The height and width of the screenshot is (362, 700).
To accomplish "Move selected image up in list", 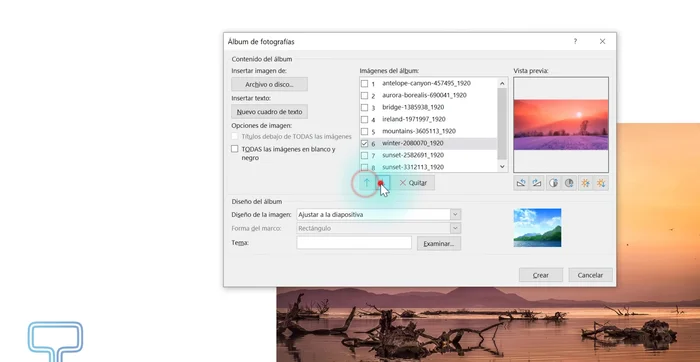I will [367, 183].
